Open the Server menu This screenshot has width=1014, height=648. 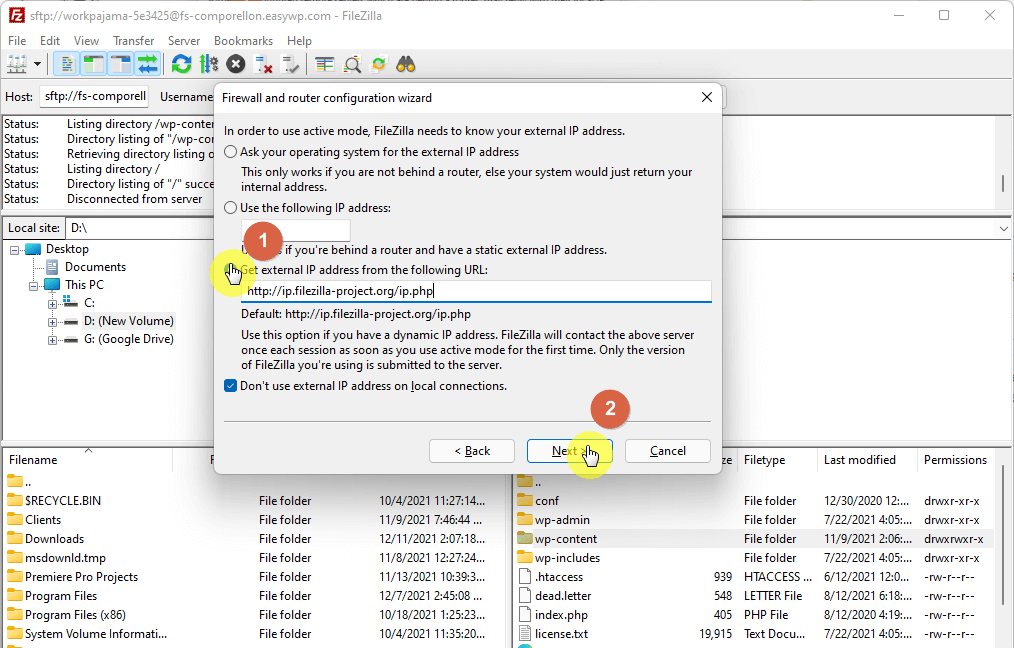point(184,41)
